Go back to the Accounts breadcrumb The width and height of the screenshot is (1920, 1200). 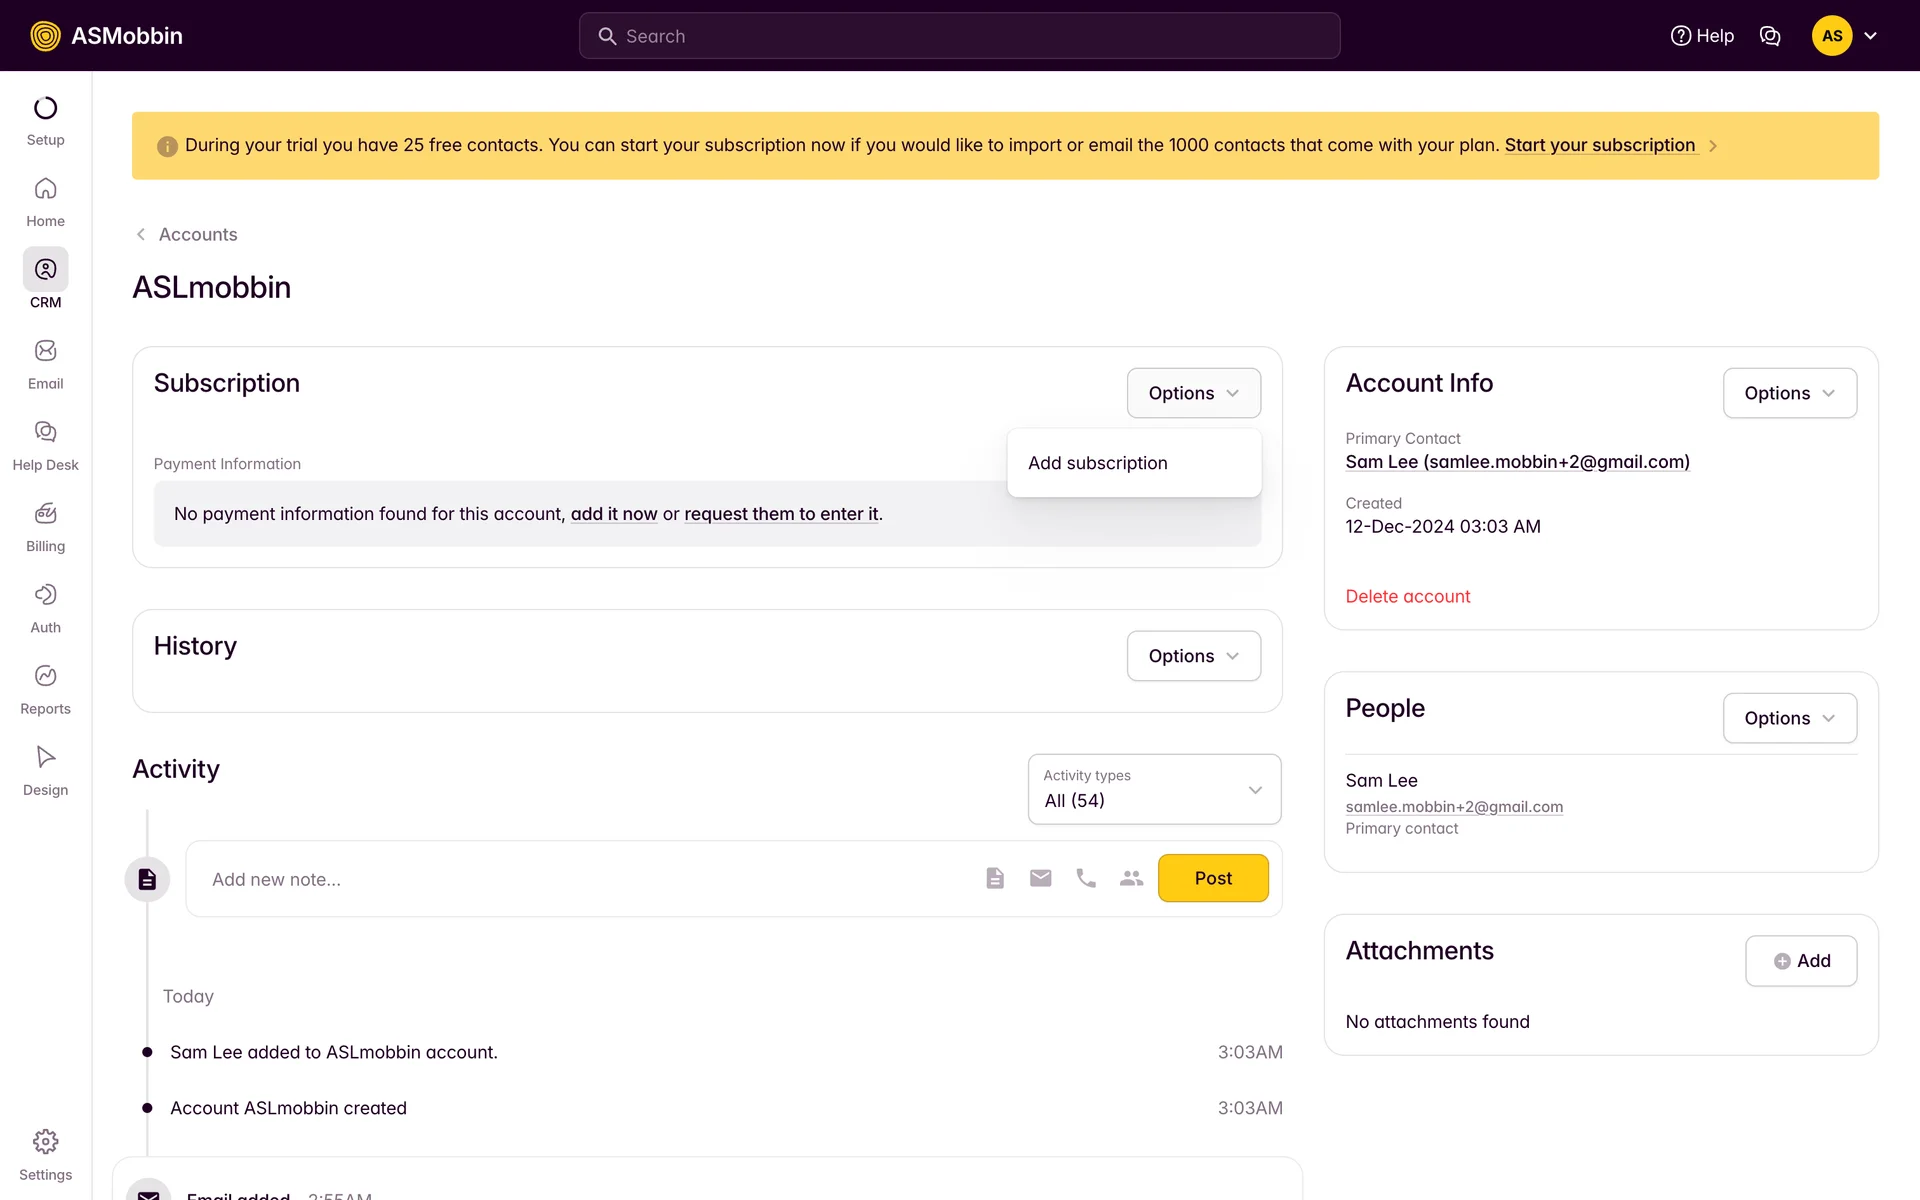click(197, 234)
